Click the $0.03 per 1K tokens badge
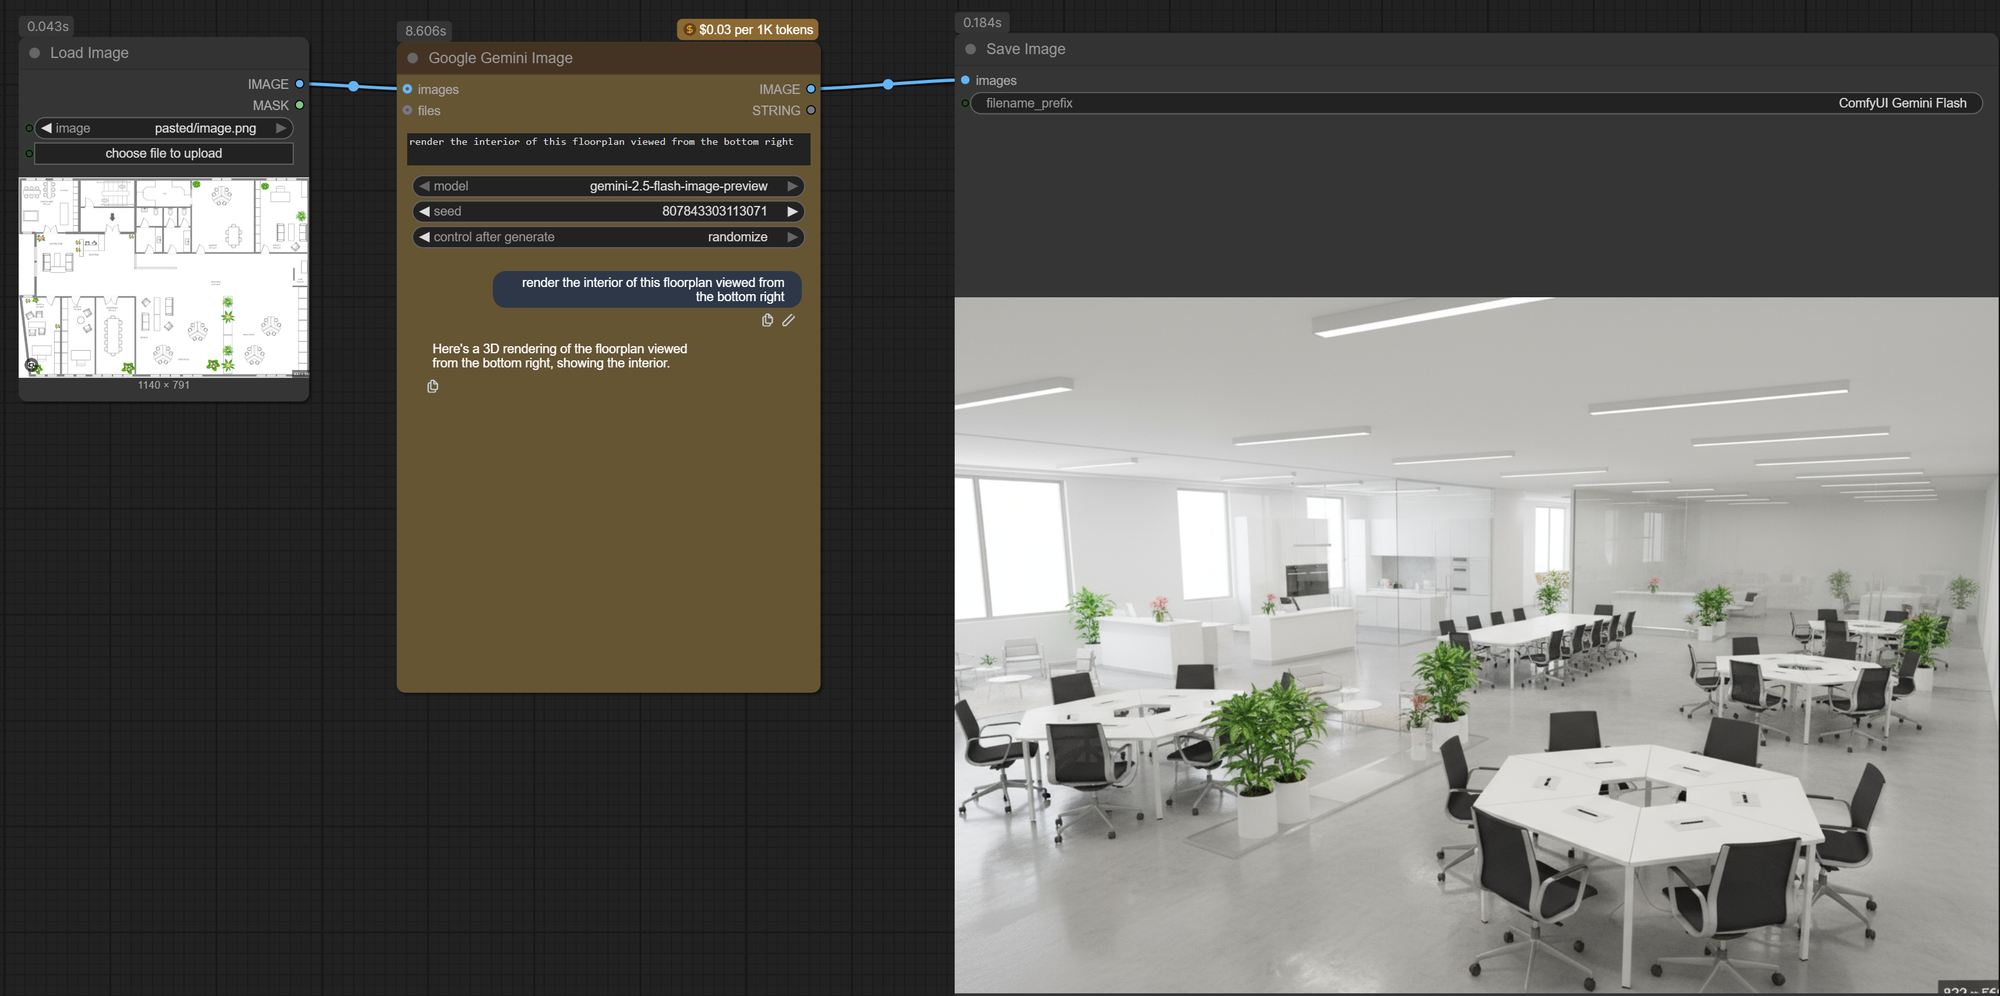This screenshot has width=2000, height=996. [x=748, y=30]
